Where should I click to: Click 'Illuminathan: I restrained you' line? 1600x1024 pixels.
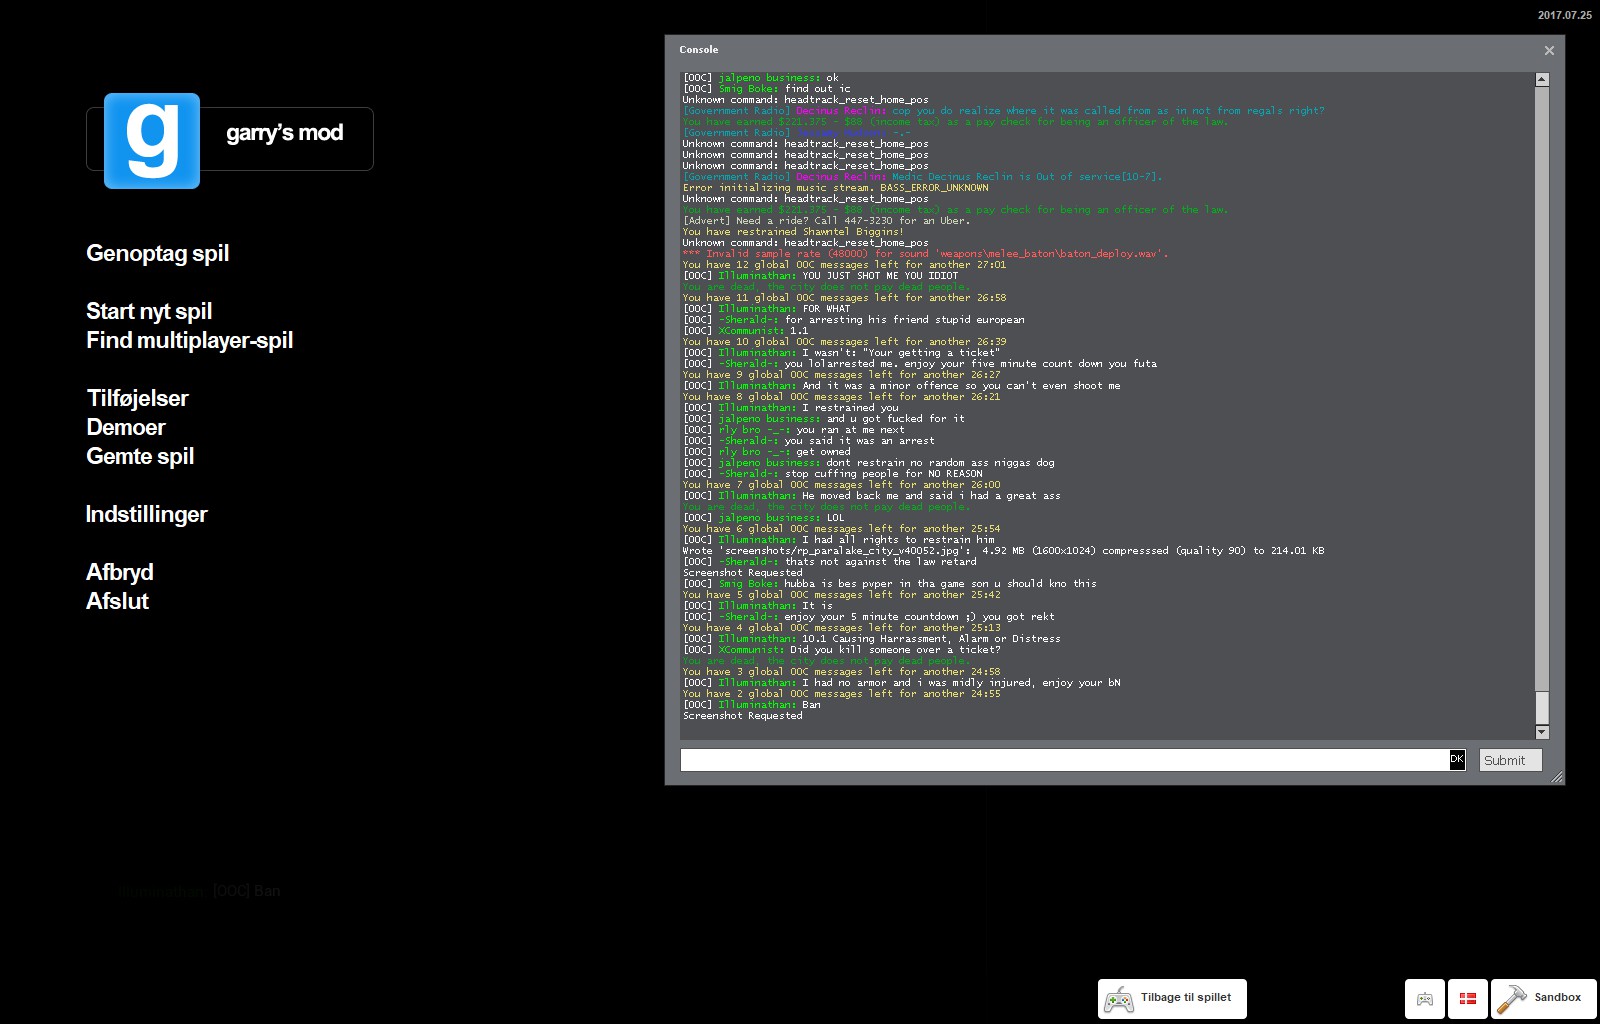790,408
